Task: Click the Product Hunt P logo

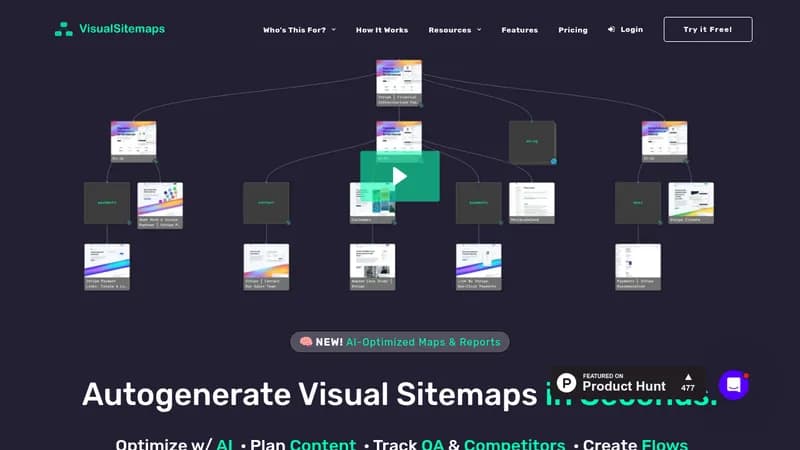Action: pos(566,383)
